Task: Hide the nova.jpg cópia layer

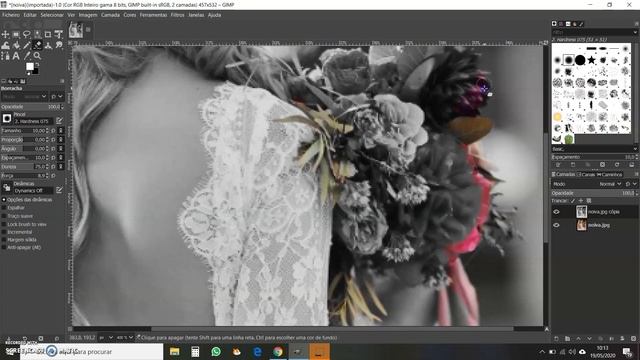Action: point(556,211)
